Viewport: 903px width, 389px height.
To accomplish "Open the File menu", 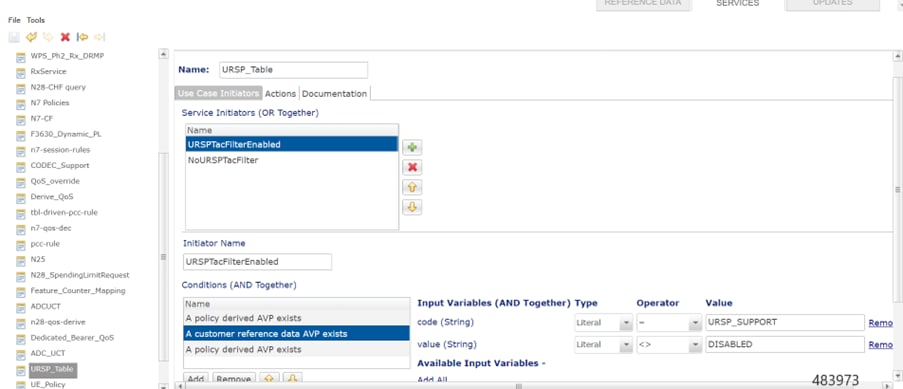I will pyautogui.click(x=14, y=20).
